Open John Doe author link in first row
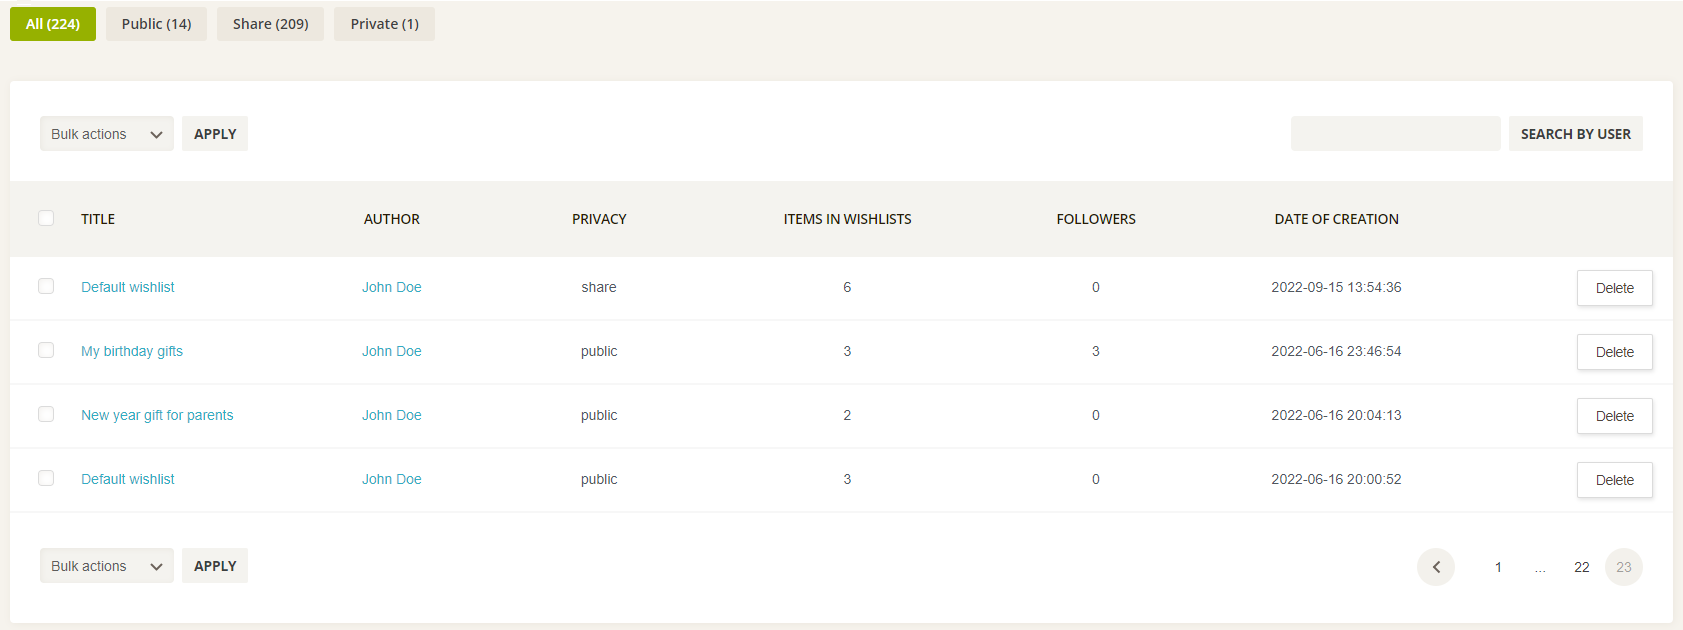1683x630 pixels. tap(391, 287)
